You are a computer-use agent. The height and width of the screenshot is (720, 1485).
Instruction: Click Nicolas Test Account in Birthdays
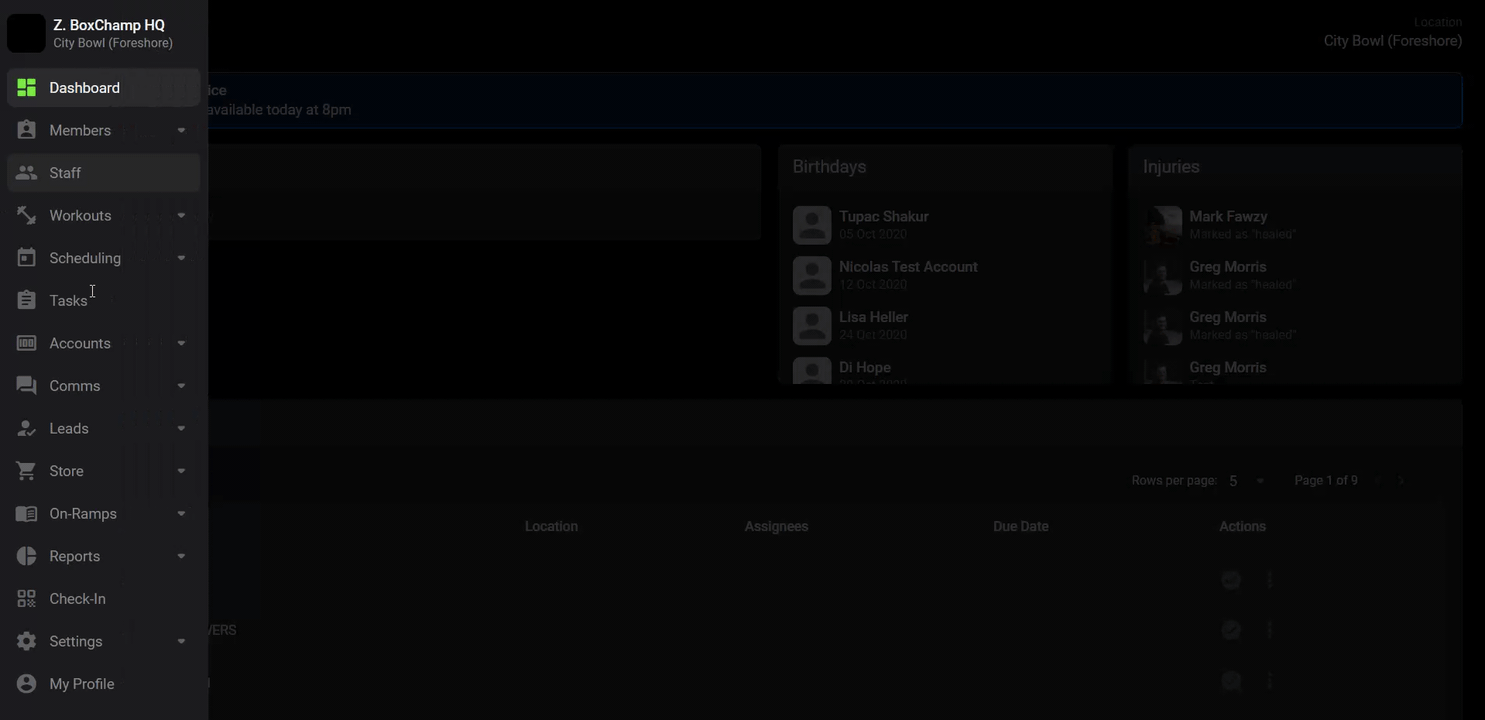pos(908,267)
